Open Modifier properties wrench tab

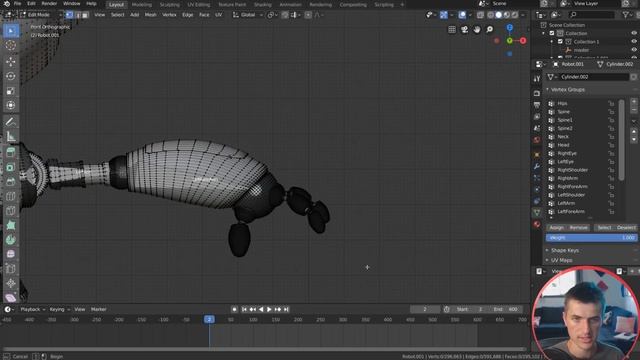tap(537, 167)
